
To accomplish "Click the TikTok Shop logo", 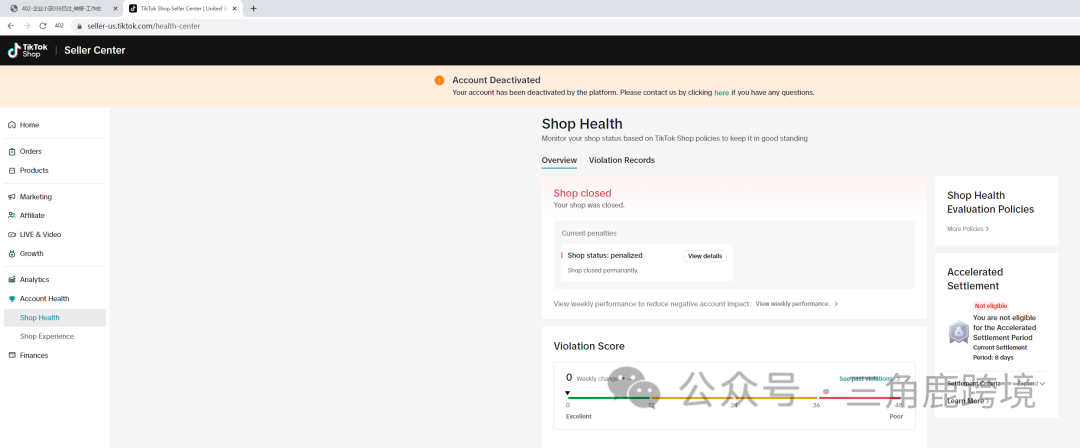I will point(28,50).
